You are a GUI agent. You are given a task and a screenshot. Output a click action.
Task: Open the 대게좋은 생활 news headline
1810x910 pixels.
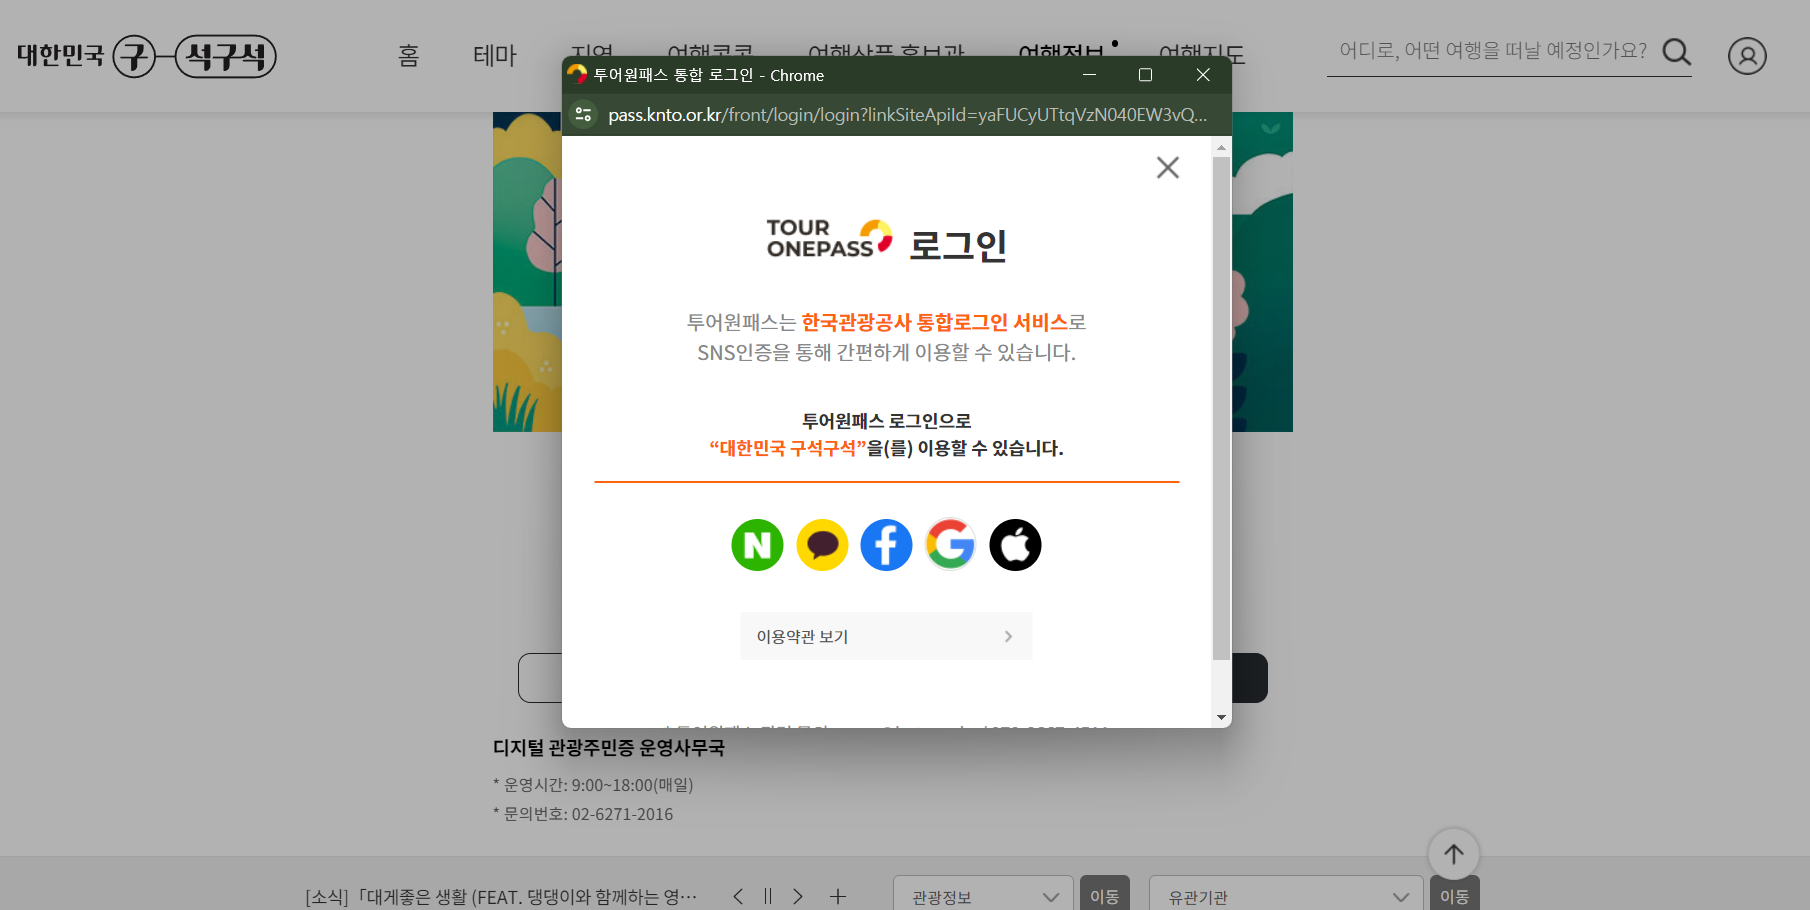[501, 897]
